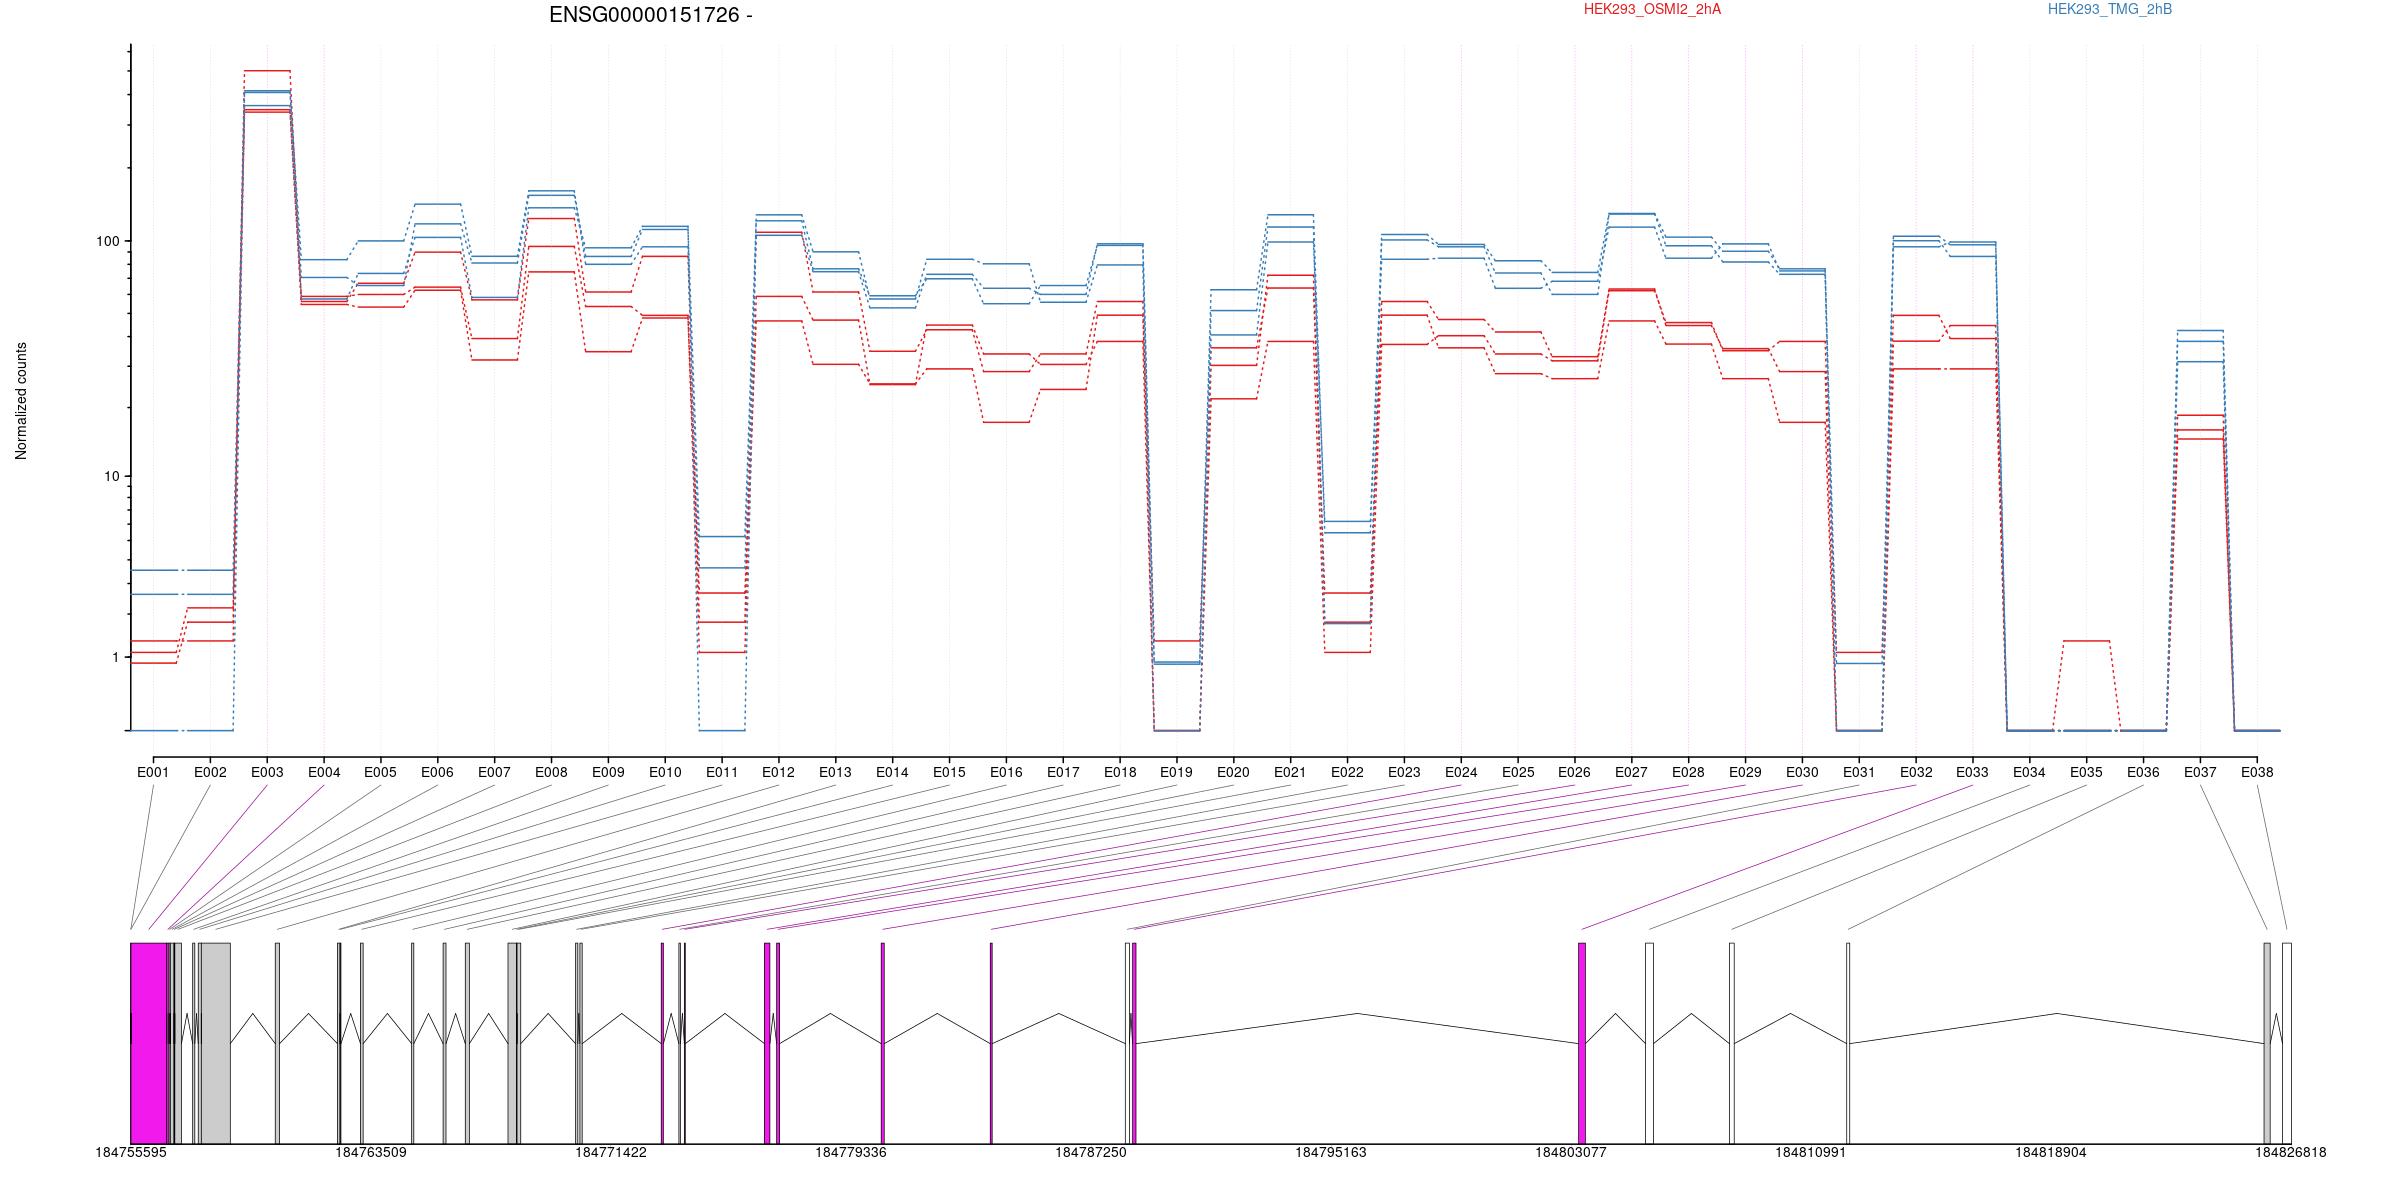Select exon label E016
This screenshot has height=1200, width=2400.
click(x=1006, y=772)
